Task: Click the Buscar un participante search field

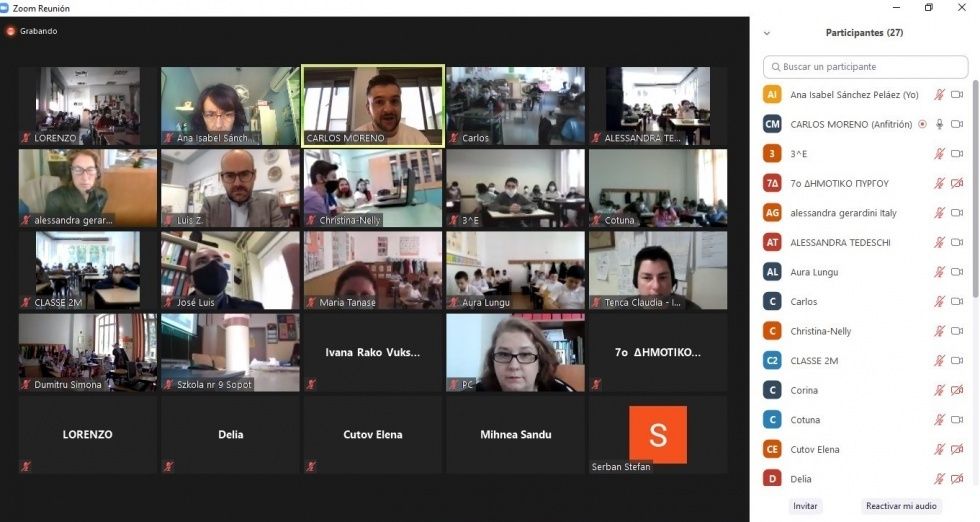Action: tap(866, 67)
